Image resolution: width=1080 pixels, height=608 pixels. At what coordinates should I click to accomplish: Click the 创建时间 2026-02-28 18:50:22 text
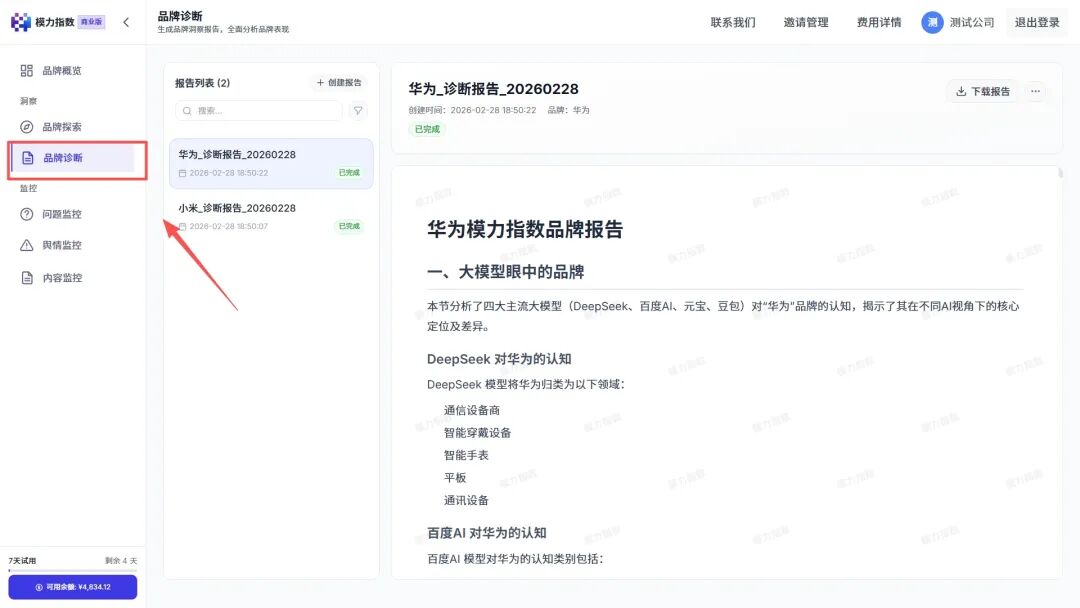(472, 110)
